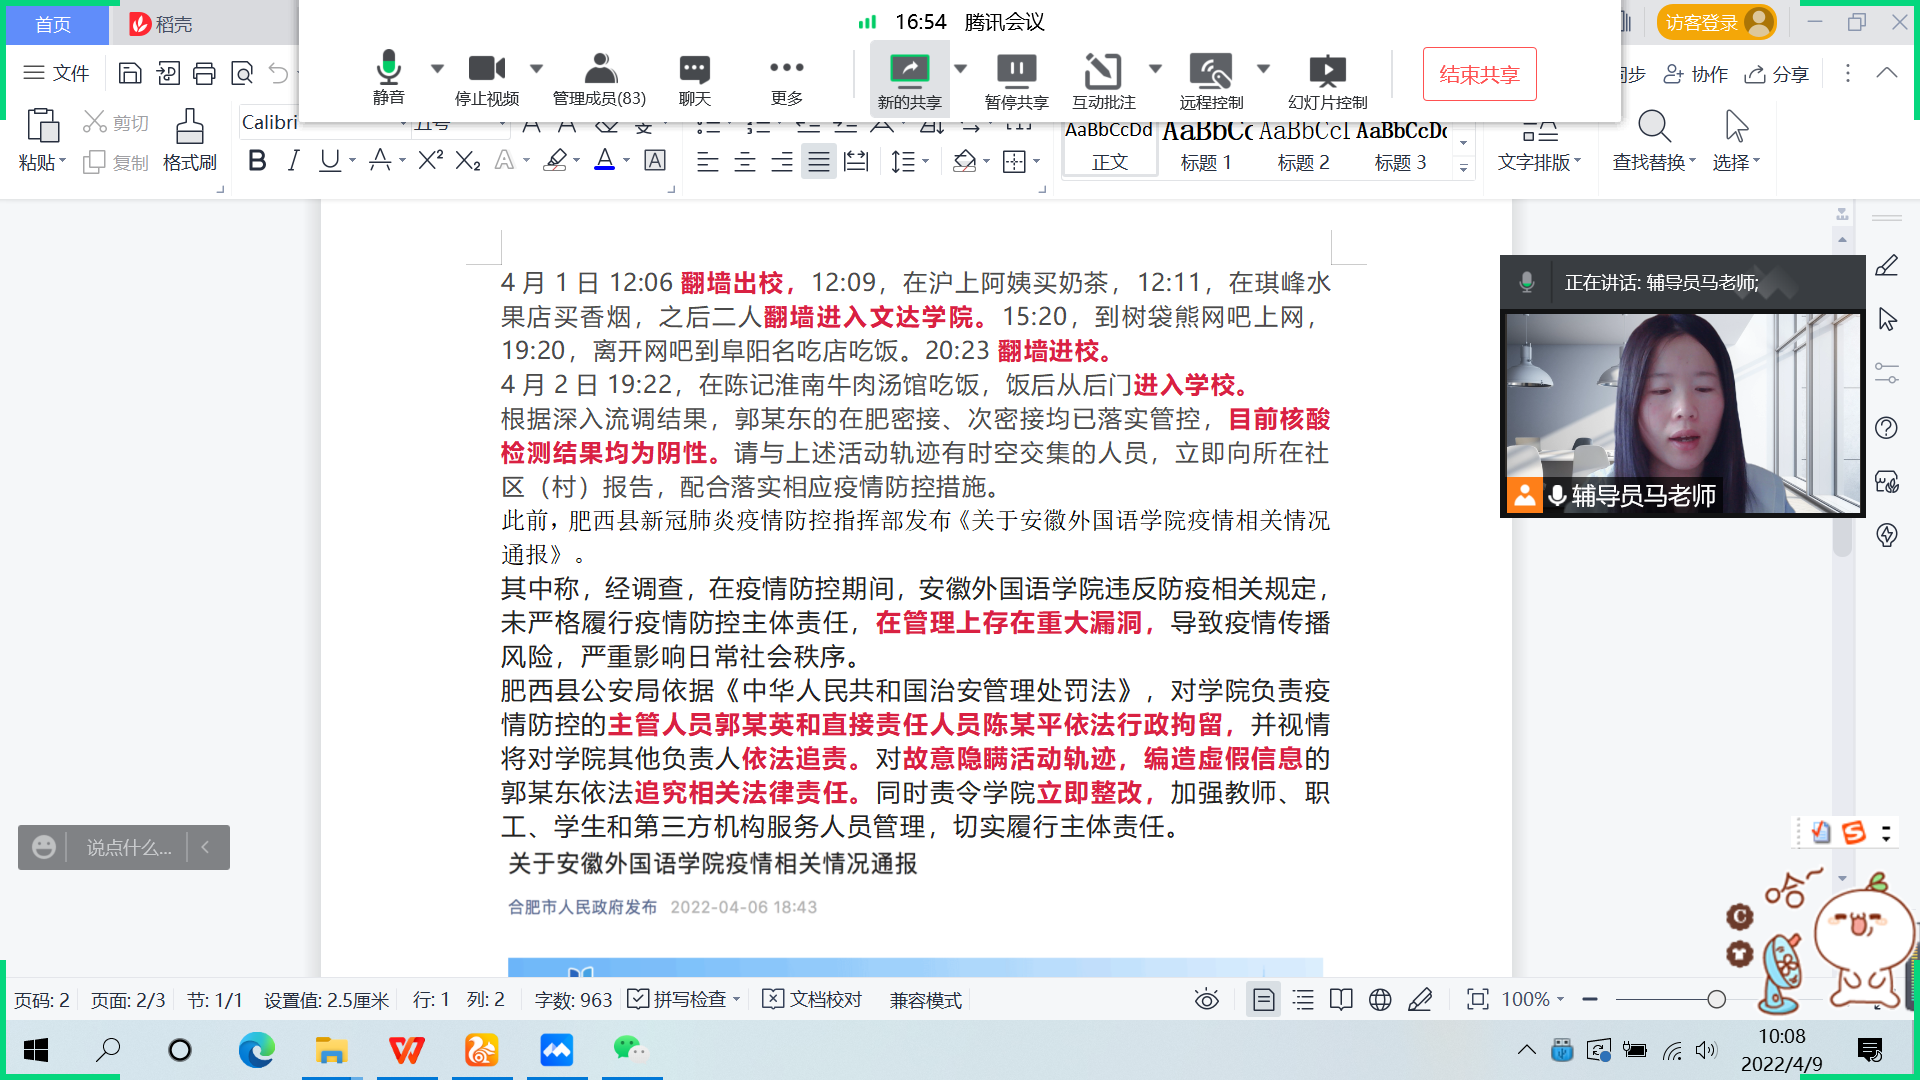Expand annotation options arrow
Screen dimensions: 1920x1080
[x=1155, y=68]
